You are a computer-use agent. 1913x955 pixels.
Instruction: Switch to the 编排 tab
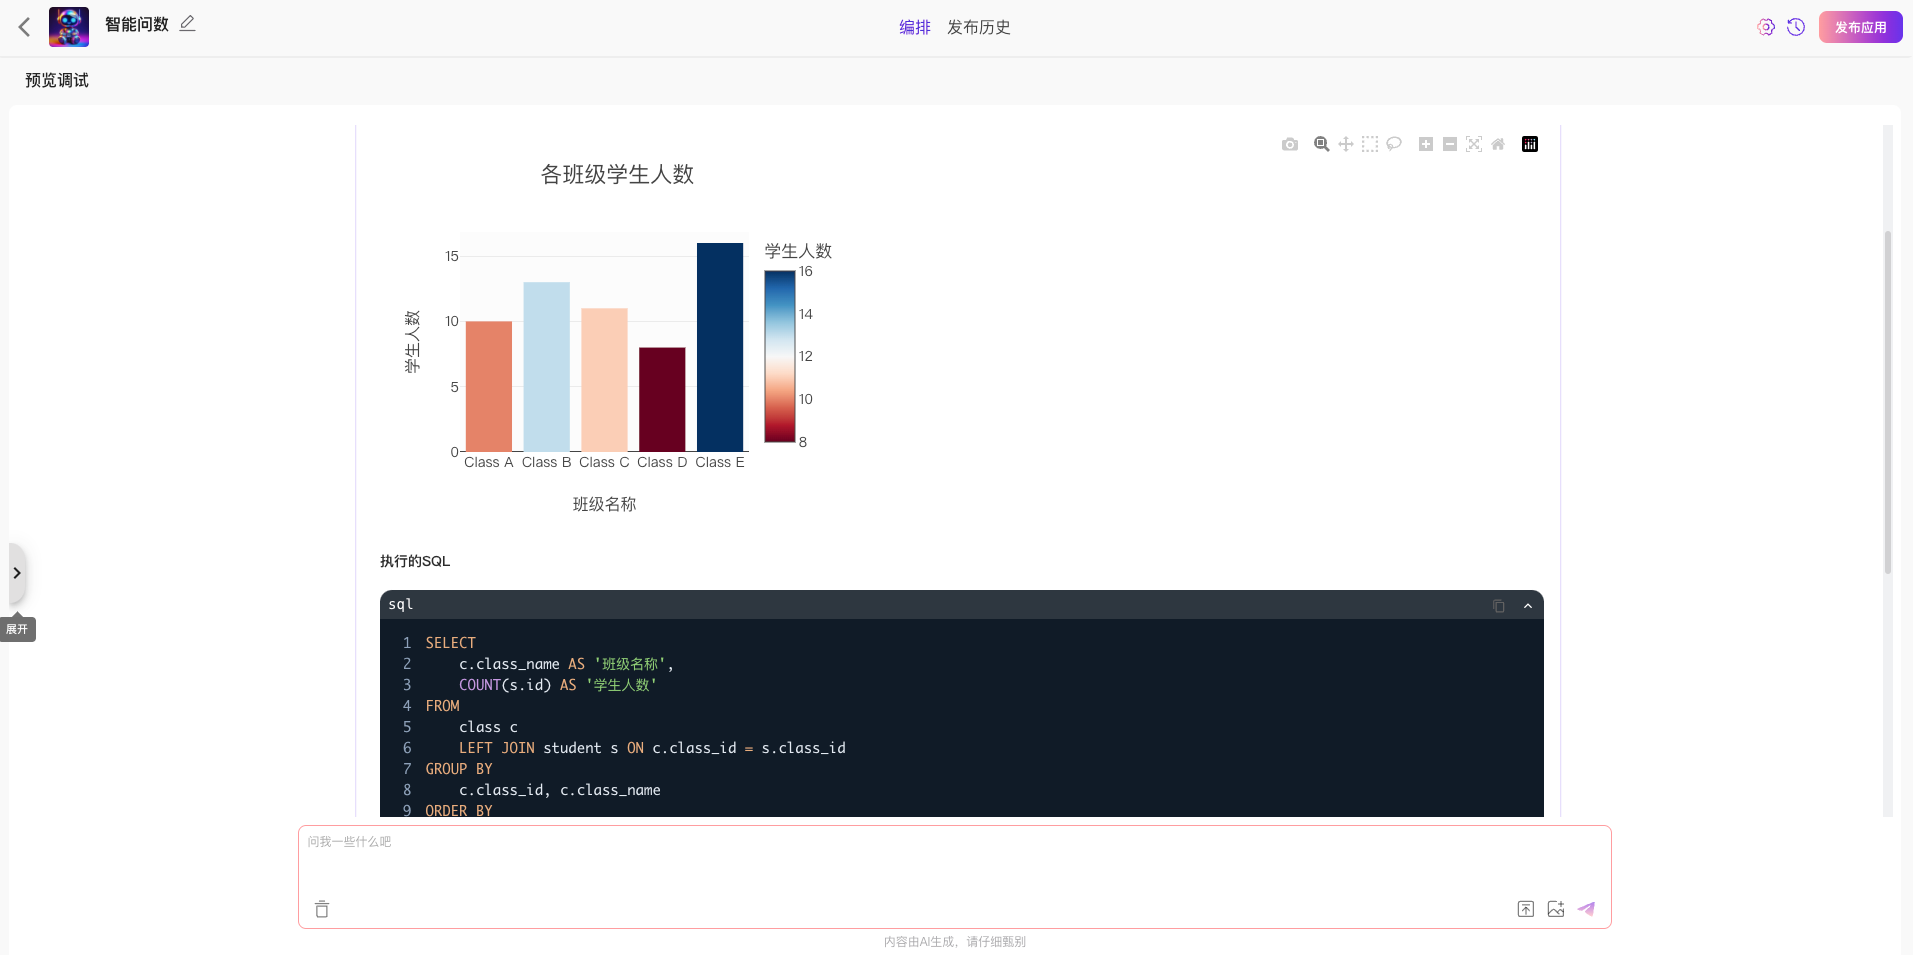pyautogui.click(x=914, y=27)
